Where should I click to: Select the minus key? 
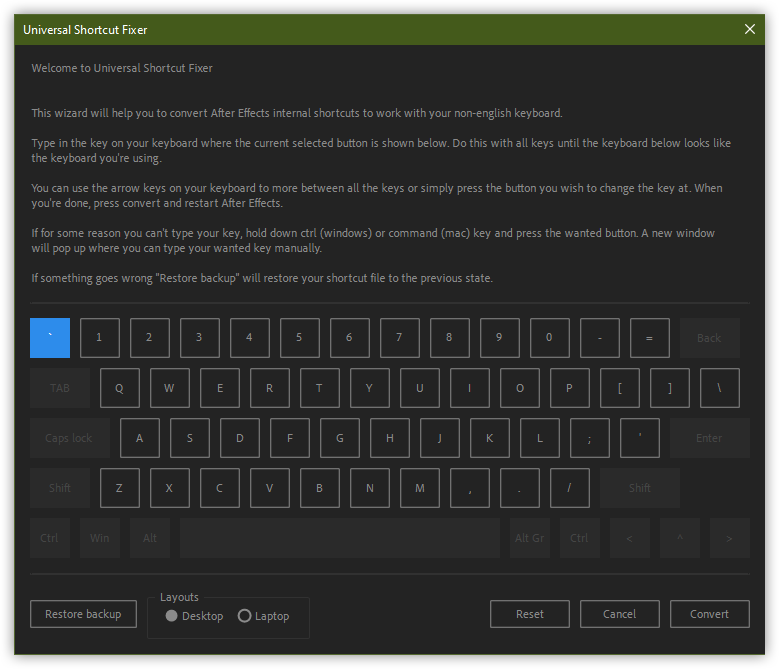(600, 338)
